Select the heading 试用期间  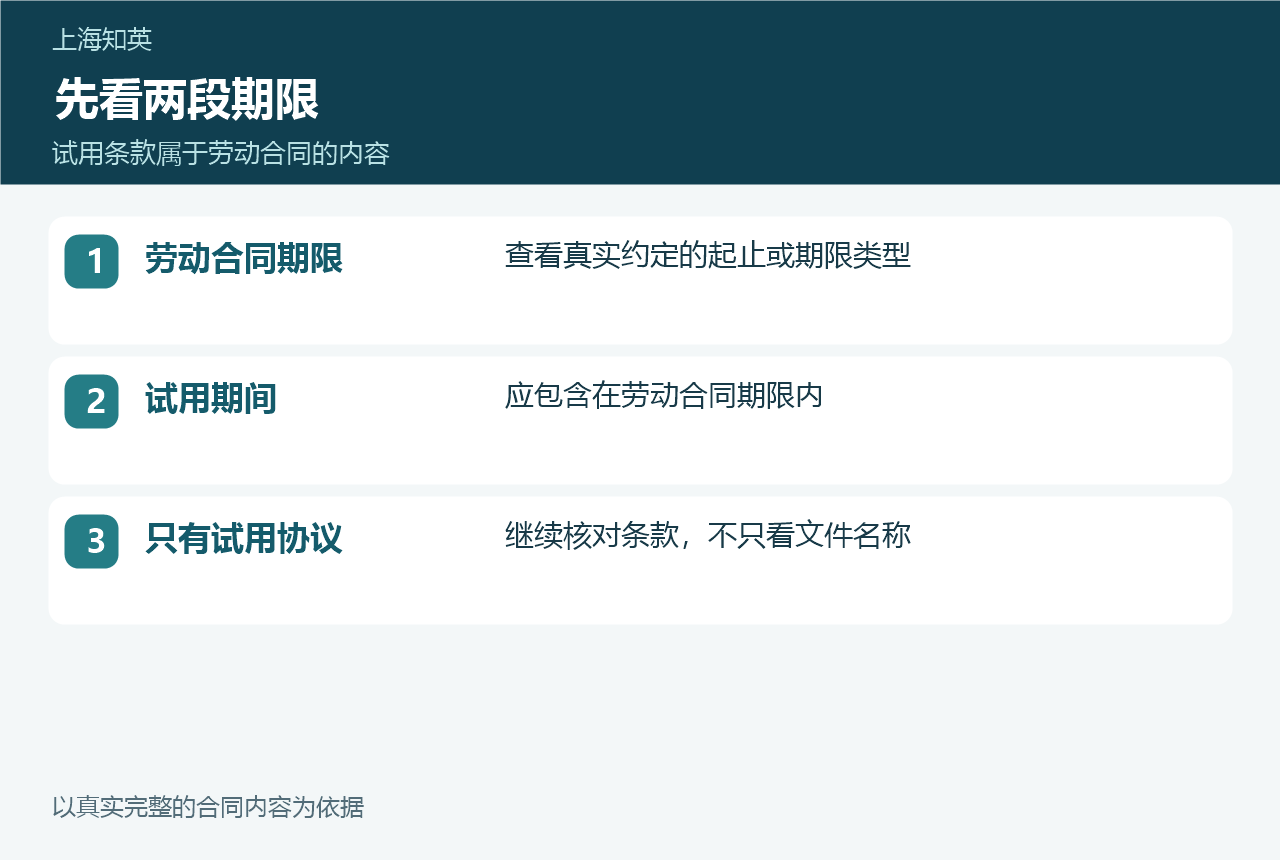click(211, 399)
